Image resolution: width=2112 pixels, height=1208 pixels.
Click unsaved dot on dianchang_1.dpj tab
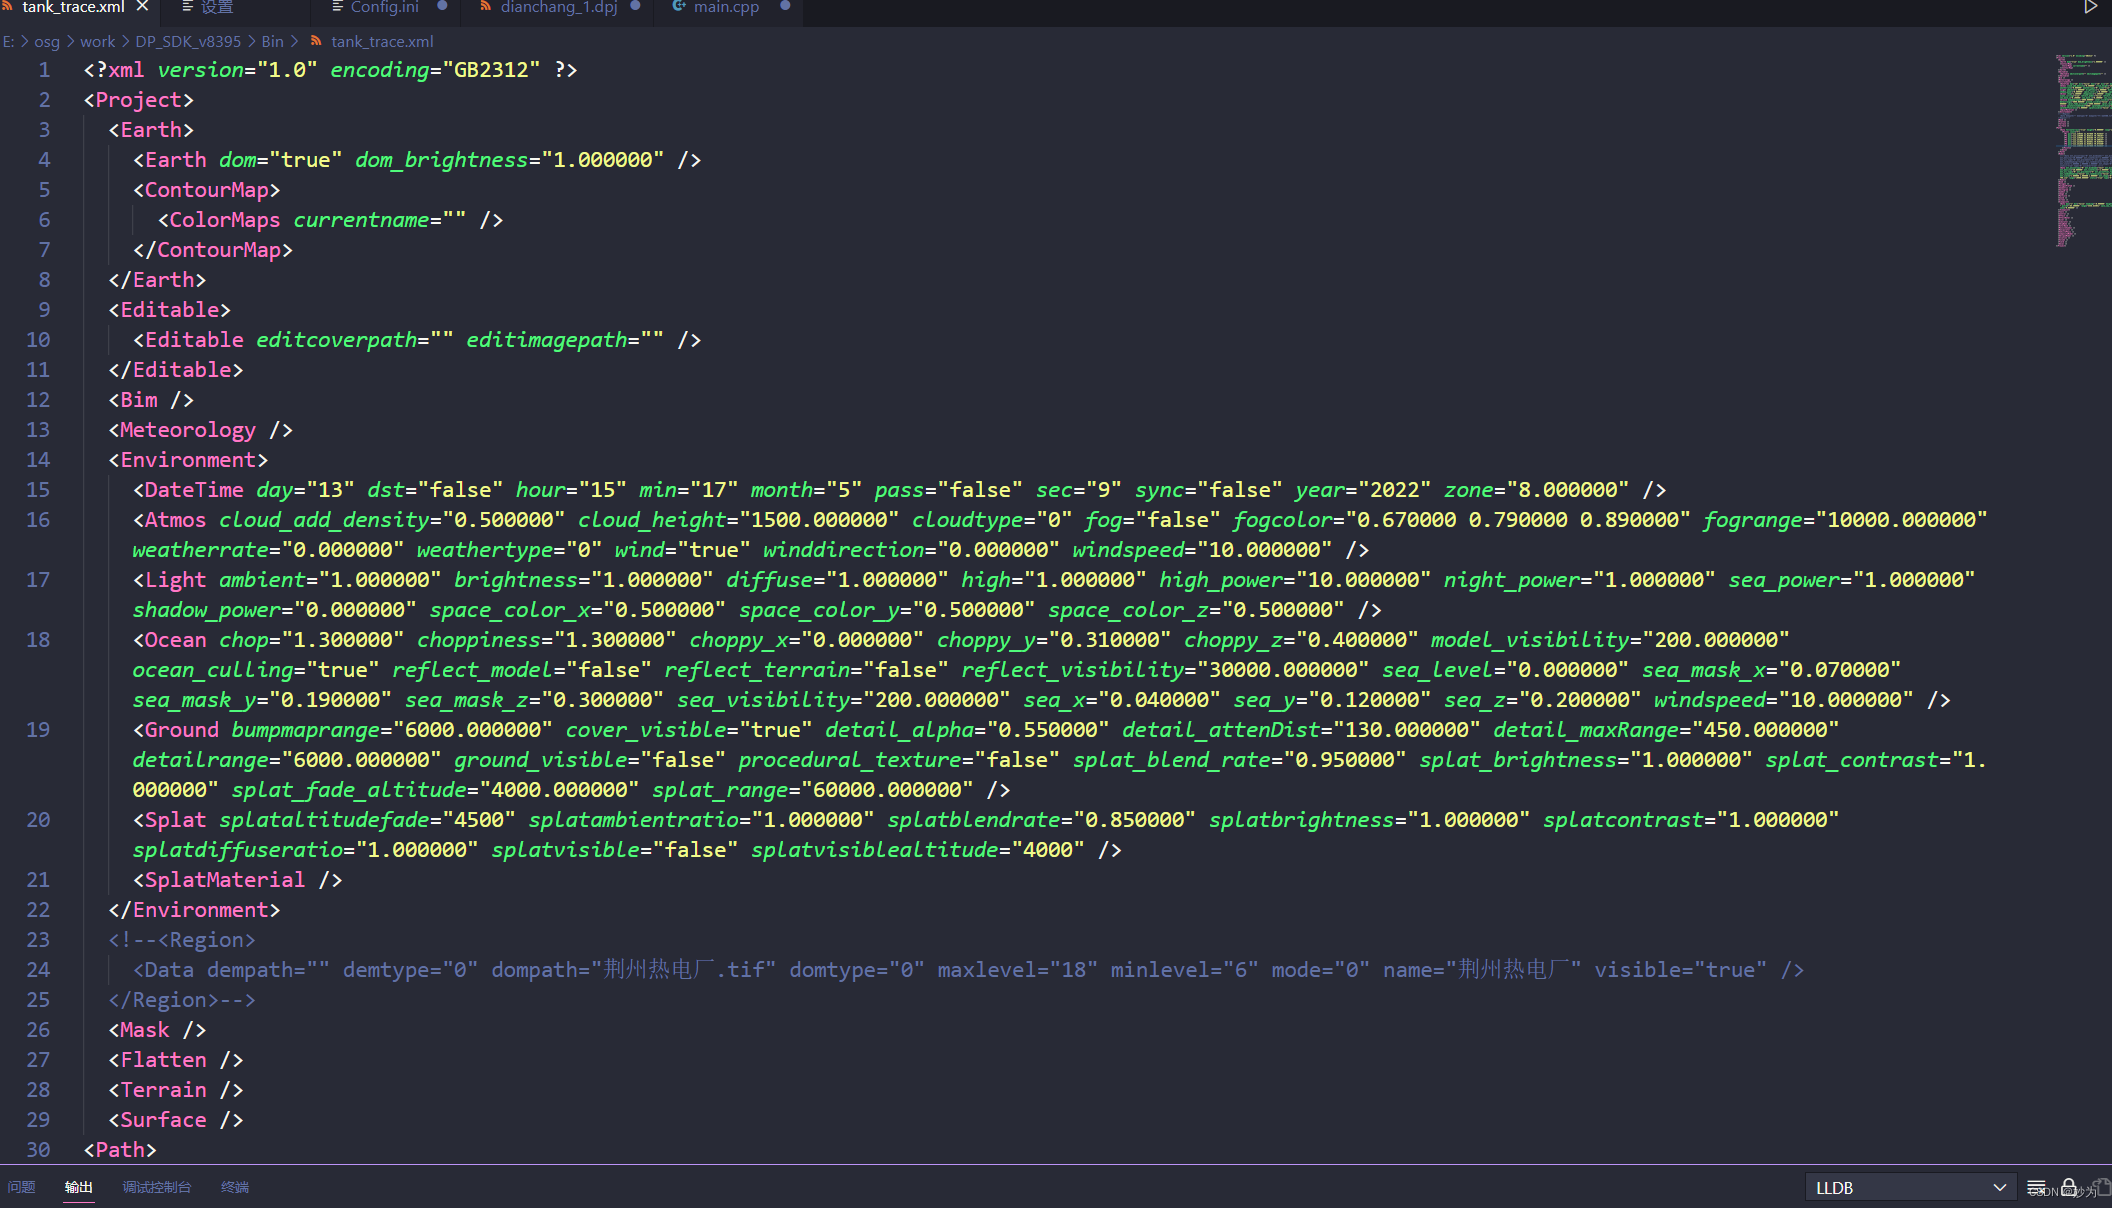click(x=635, y=6)
